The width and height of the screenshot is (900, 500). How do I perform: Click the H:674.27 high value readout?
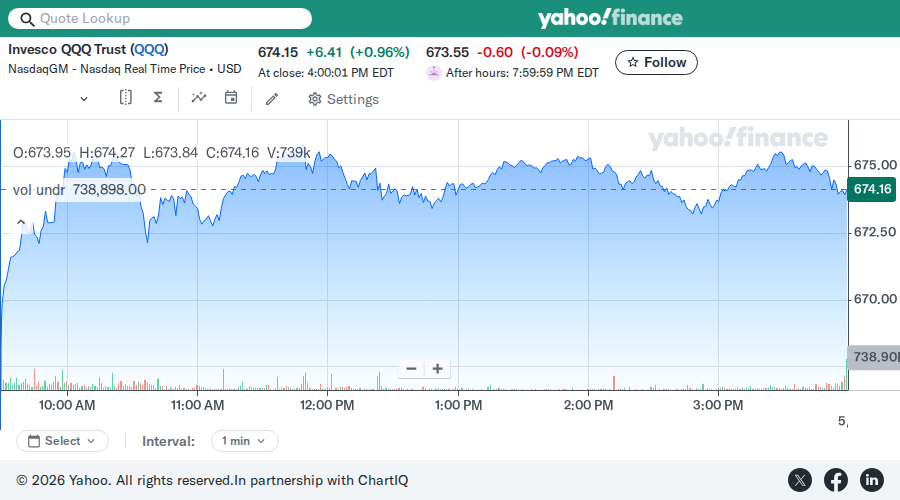click(107, 153)
